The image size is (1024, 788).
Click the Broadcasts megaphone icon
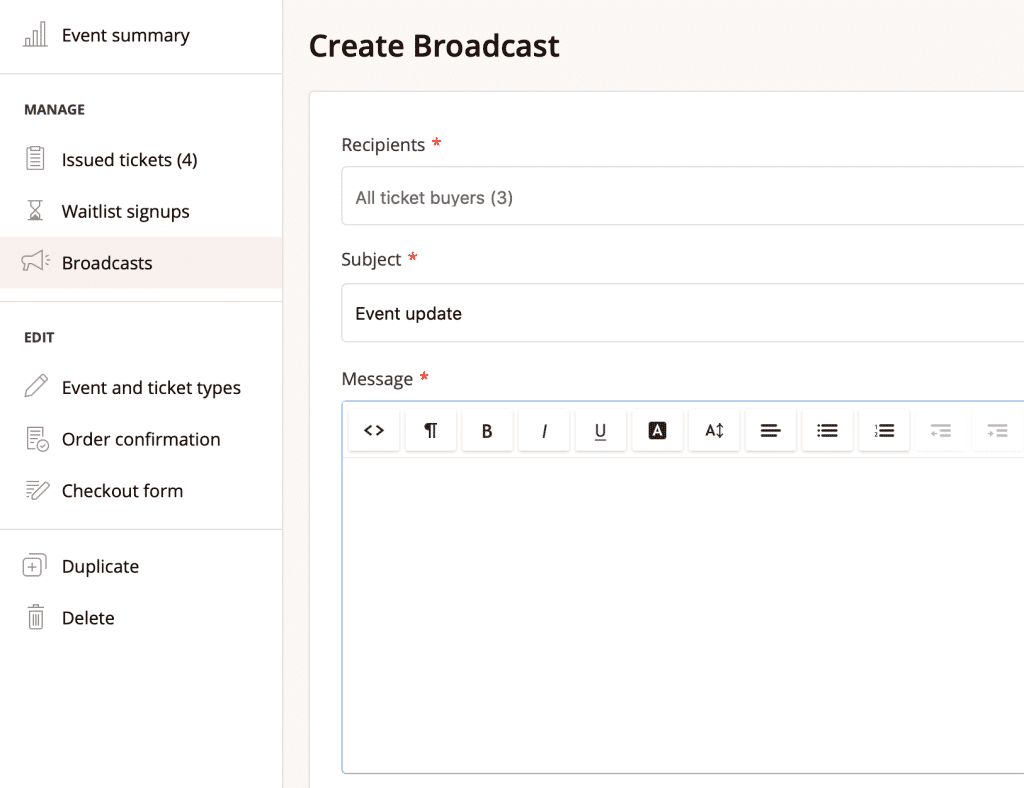pyautogui.click(x=35, y=260)
